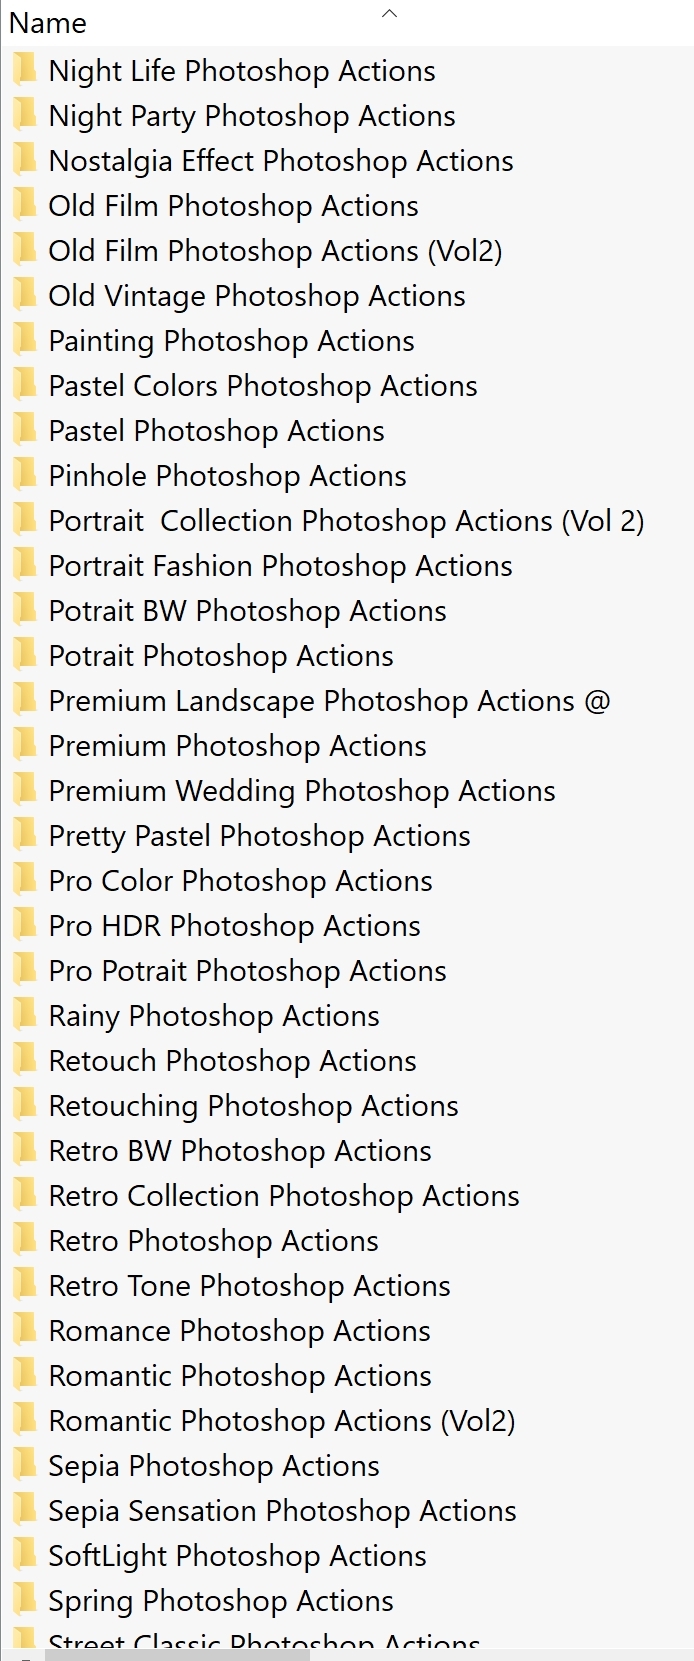Click the Pro HDR Photoshop Actions folder icon
This screenshot has width=694, height=1661.
coord(24,925)
